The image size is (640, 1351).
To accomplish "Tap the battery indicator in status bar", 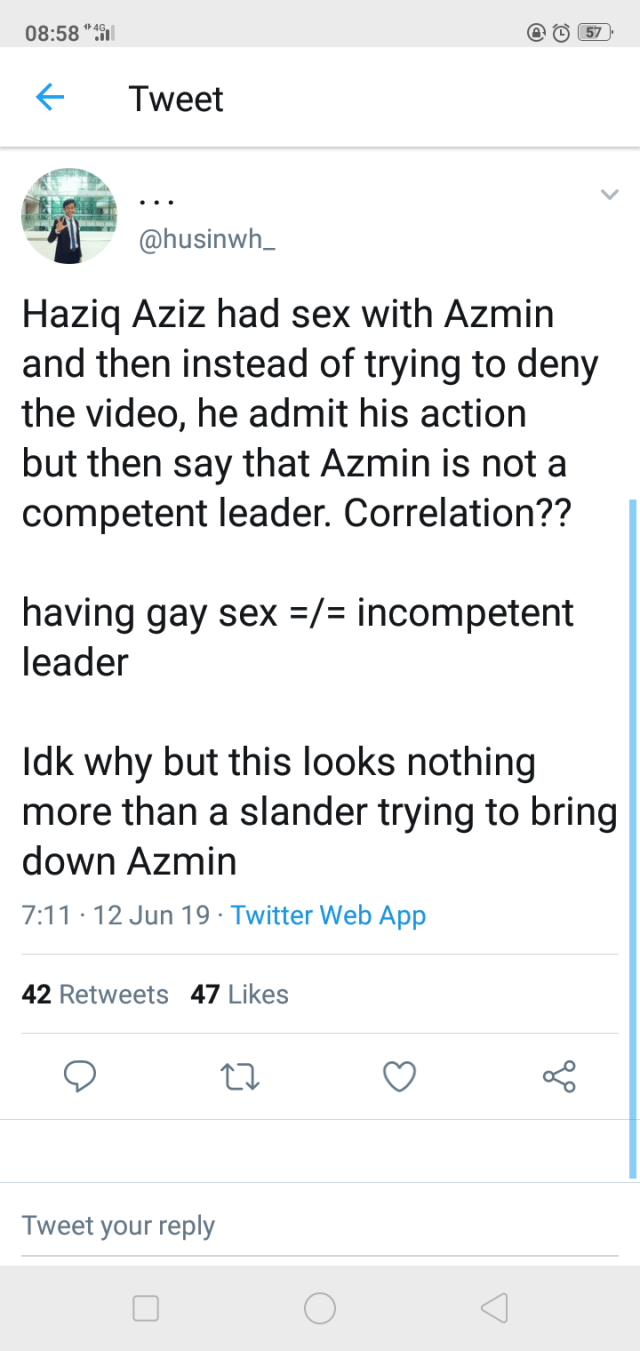I will [x=595, y=32].
